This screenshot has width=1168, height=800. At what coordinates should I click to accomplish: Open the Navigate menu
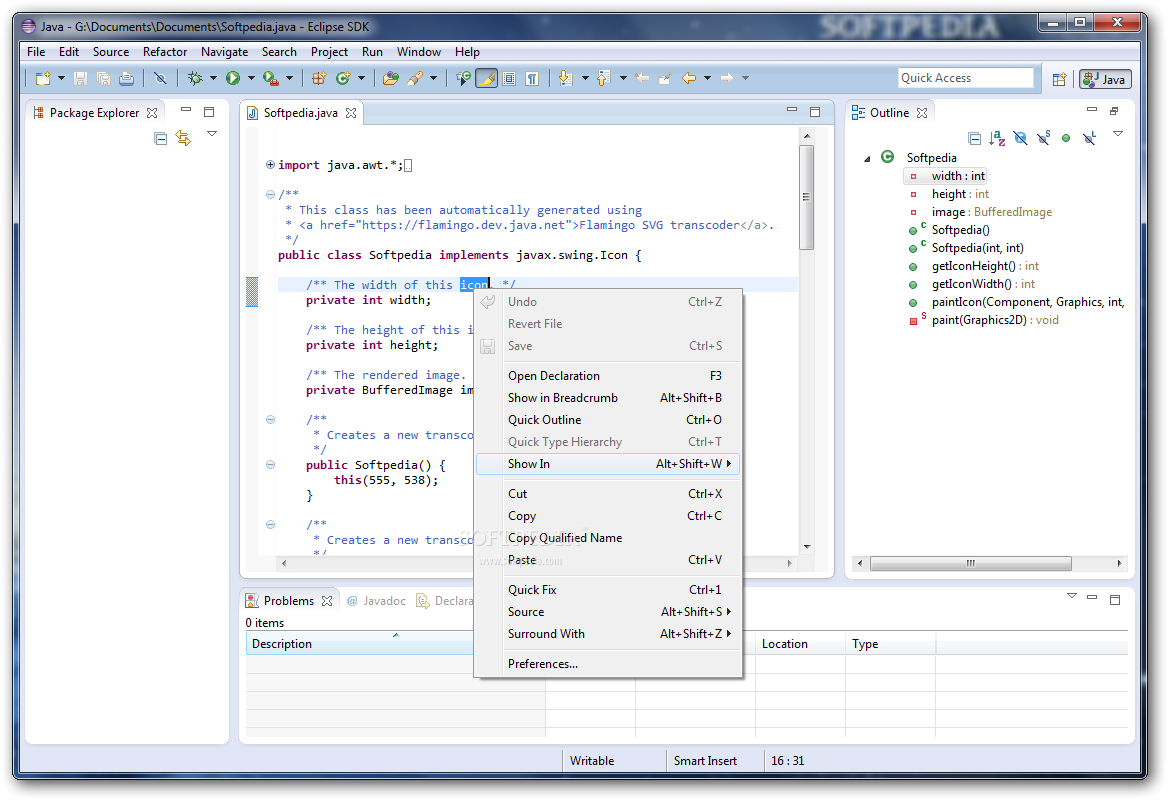(x=224, y=52)
